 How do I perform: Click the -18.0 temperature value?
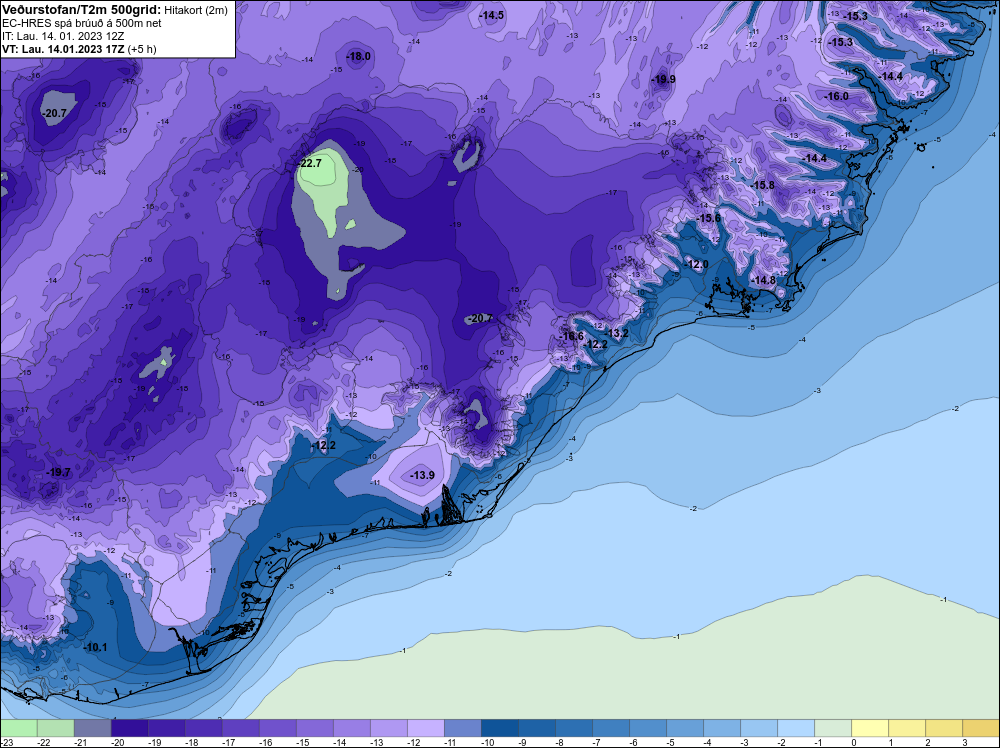(358, 56)
